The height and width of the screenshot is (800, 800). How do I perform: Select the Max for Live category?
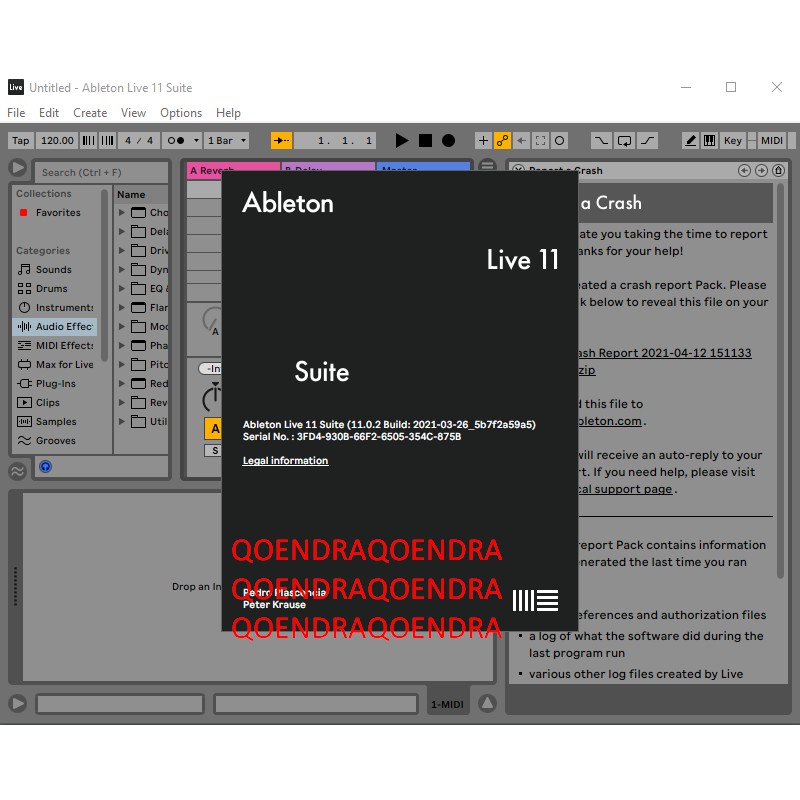[56, 364]
